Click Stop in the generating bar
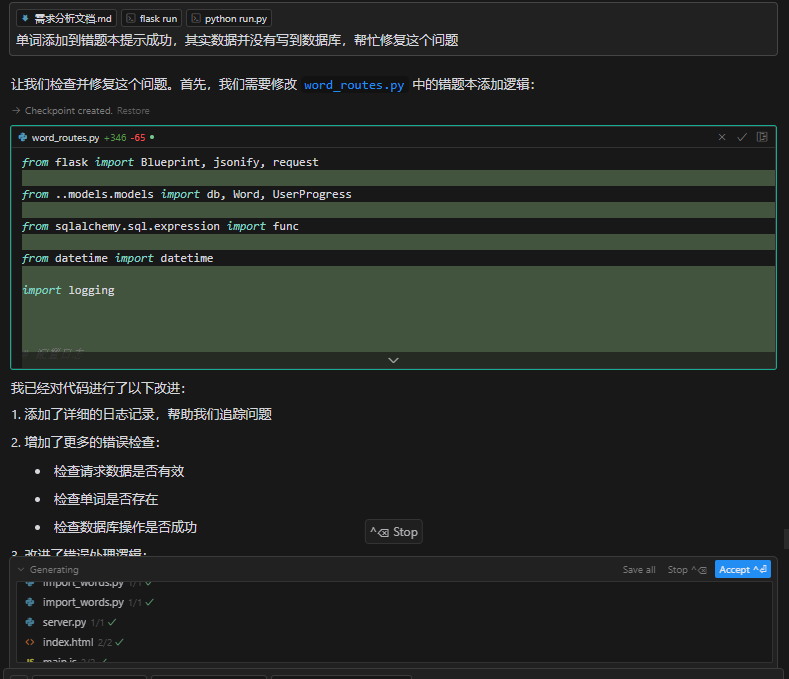 (687, 570)
